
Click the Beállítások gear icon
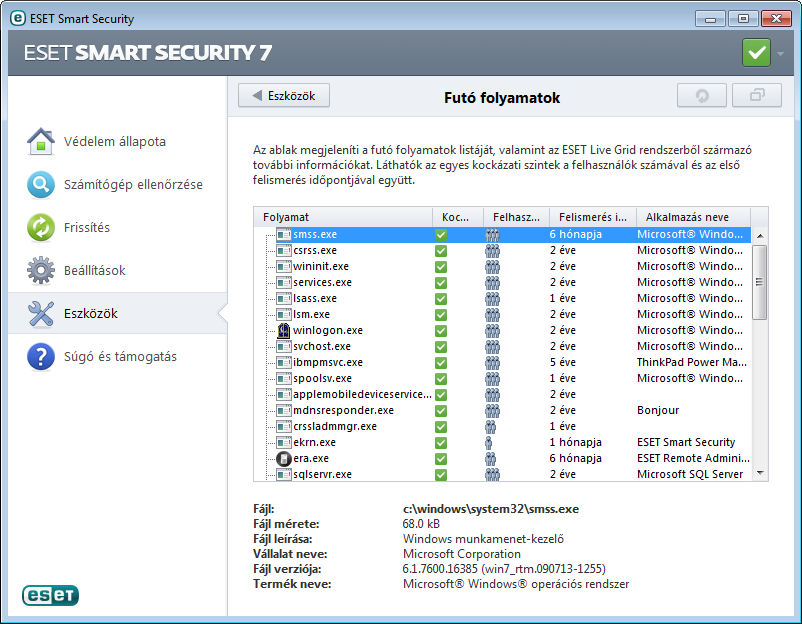pos(40,270)
